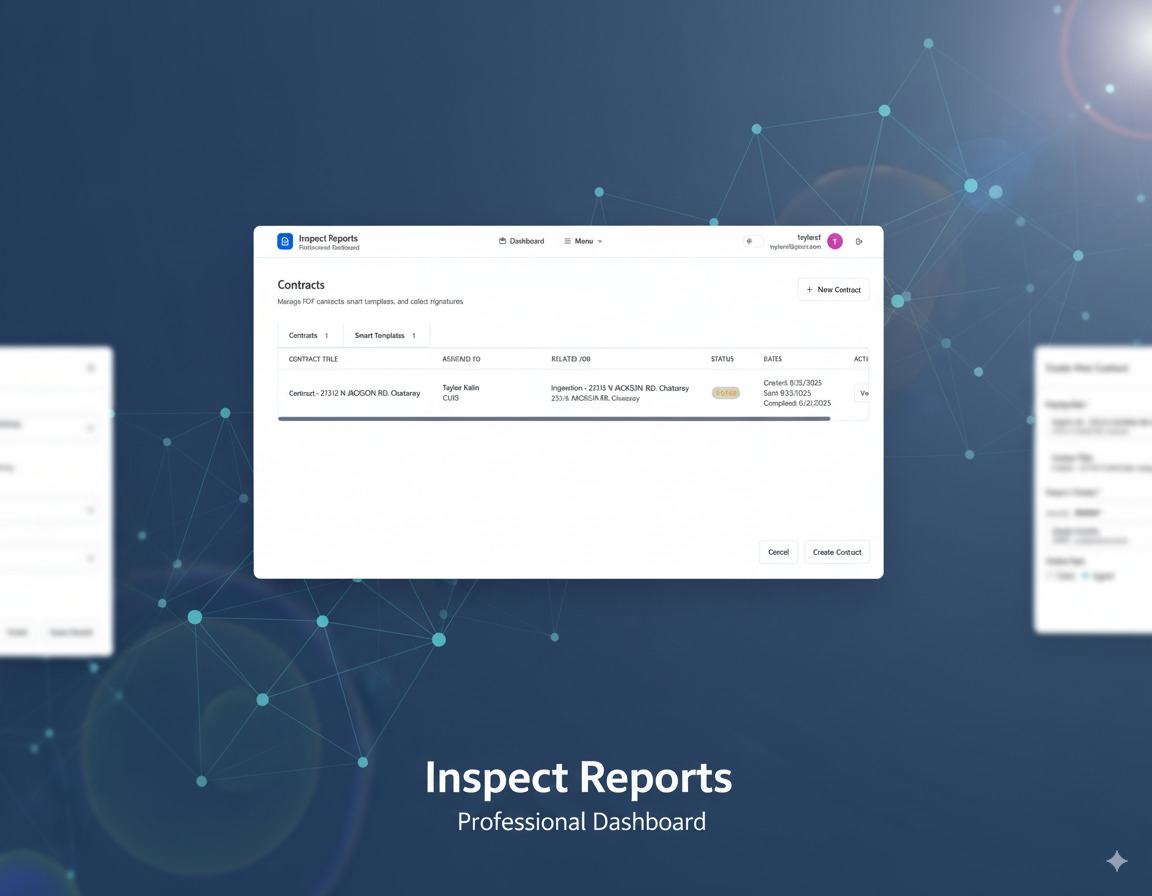Click the Completed 6/21/2025 date text

(x=797, y=403)
